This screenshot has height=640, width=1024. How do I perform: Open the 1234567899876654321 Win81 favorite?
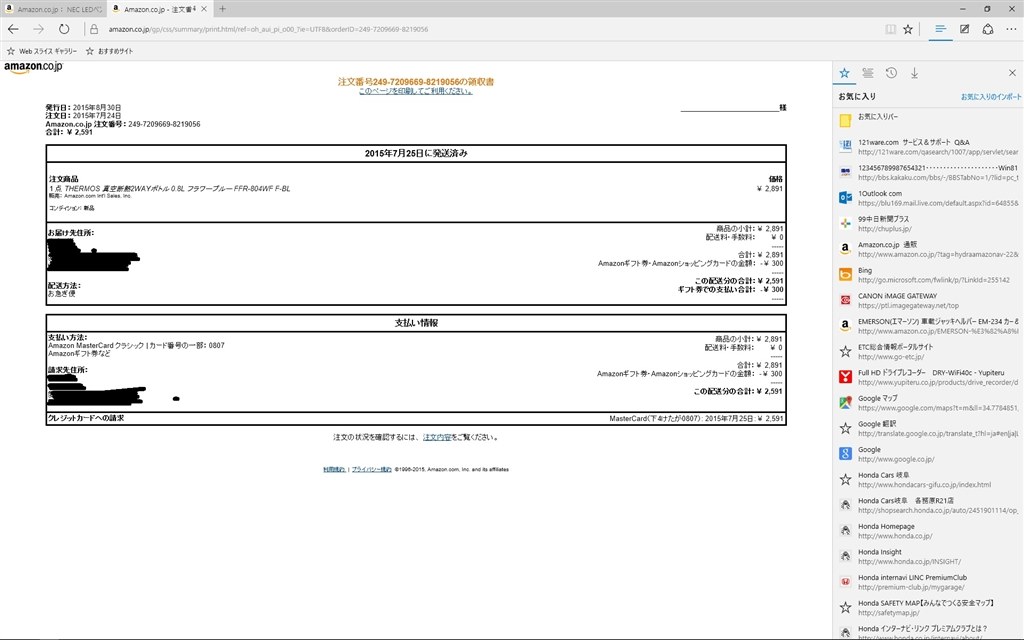(929, 172)
